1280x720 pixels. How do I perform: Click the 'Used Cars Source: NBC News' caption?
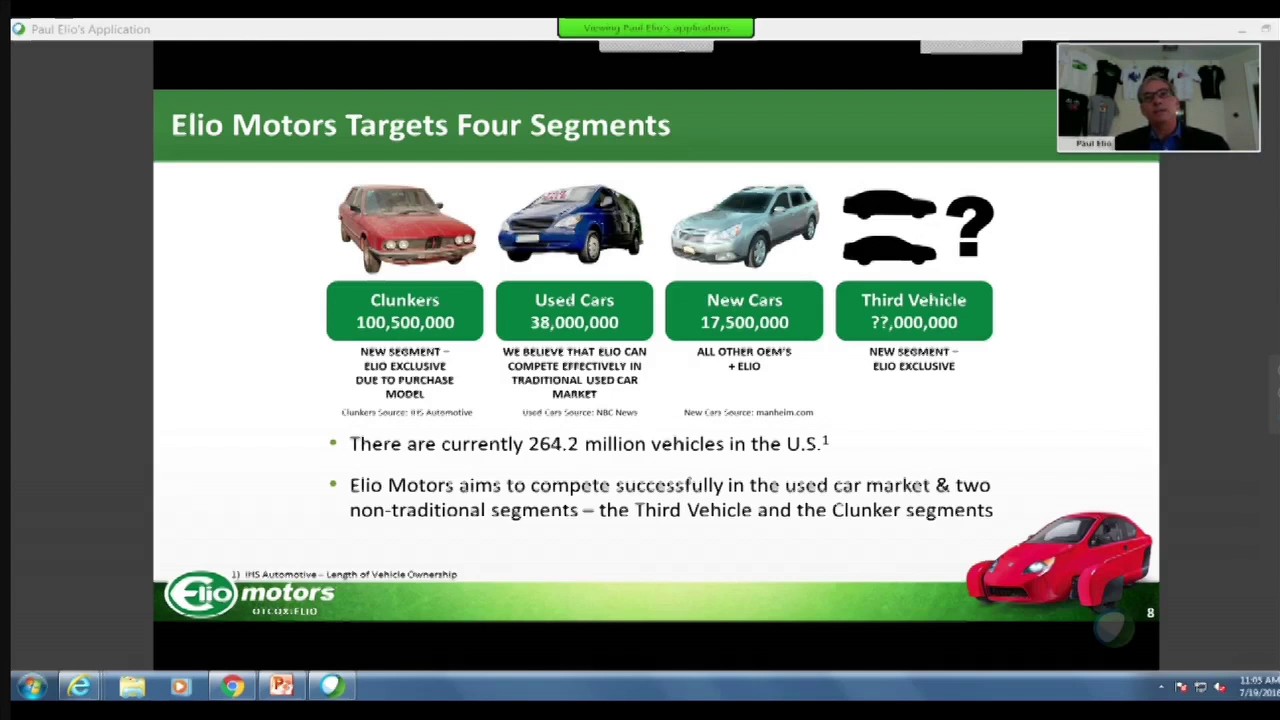[x=579, y=412]
